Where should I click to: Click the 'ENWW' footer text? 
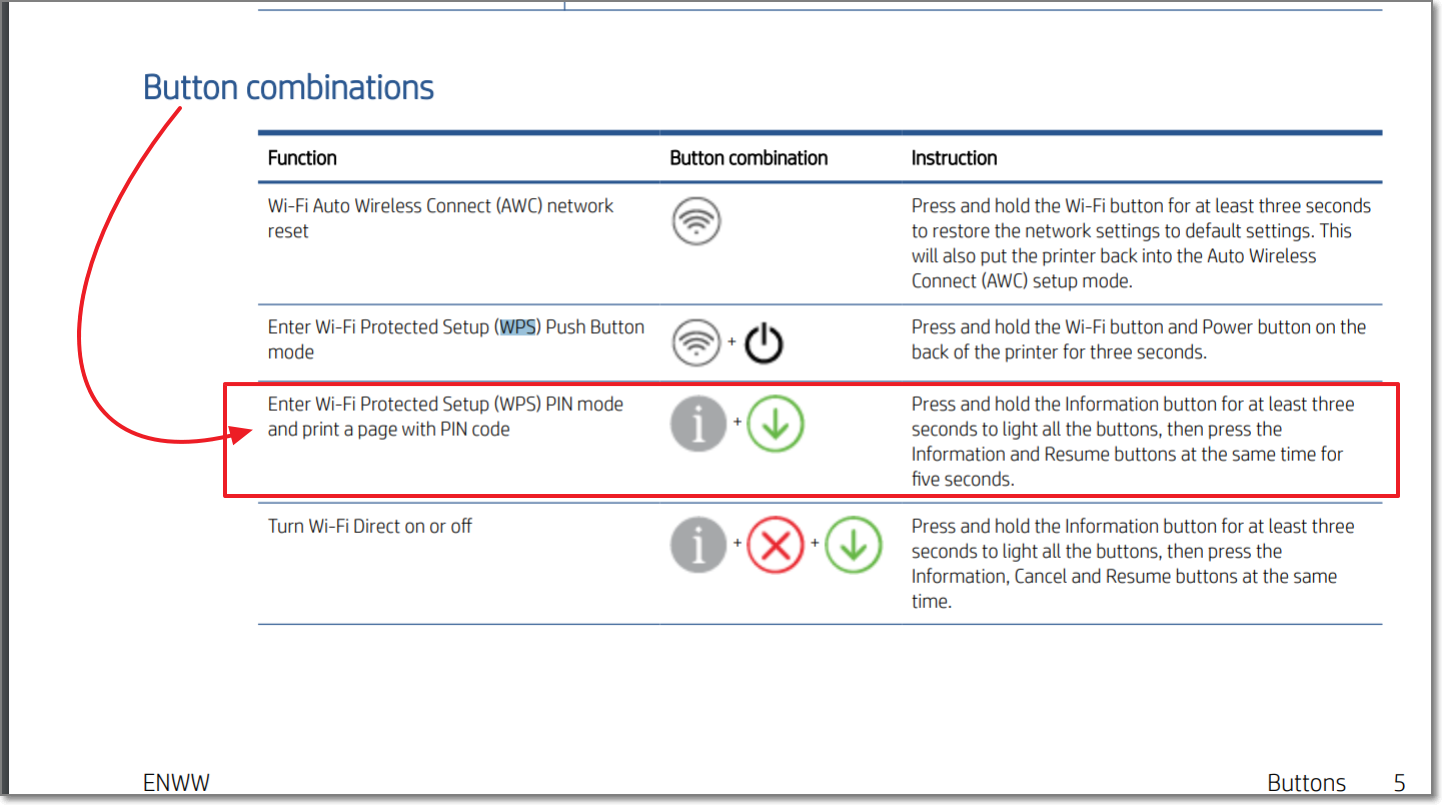(x=177, y=783)
